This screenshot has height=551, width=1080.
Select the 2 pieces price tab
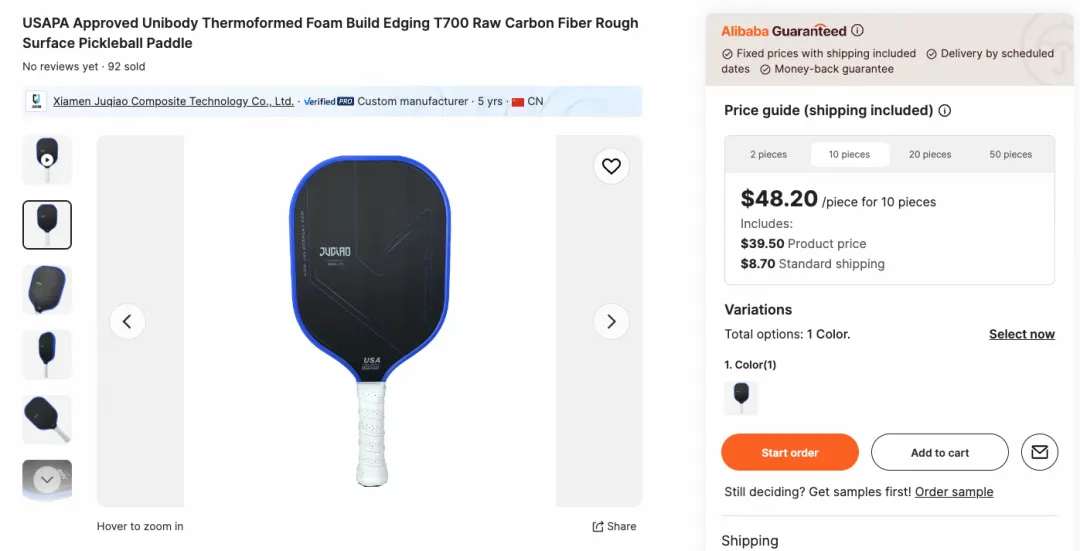tap(768, 155)
